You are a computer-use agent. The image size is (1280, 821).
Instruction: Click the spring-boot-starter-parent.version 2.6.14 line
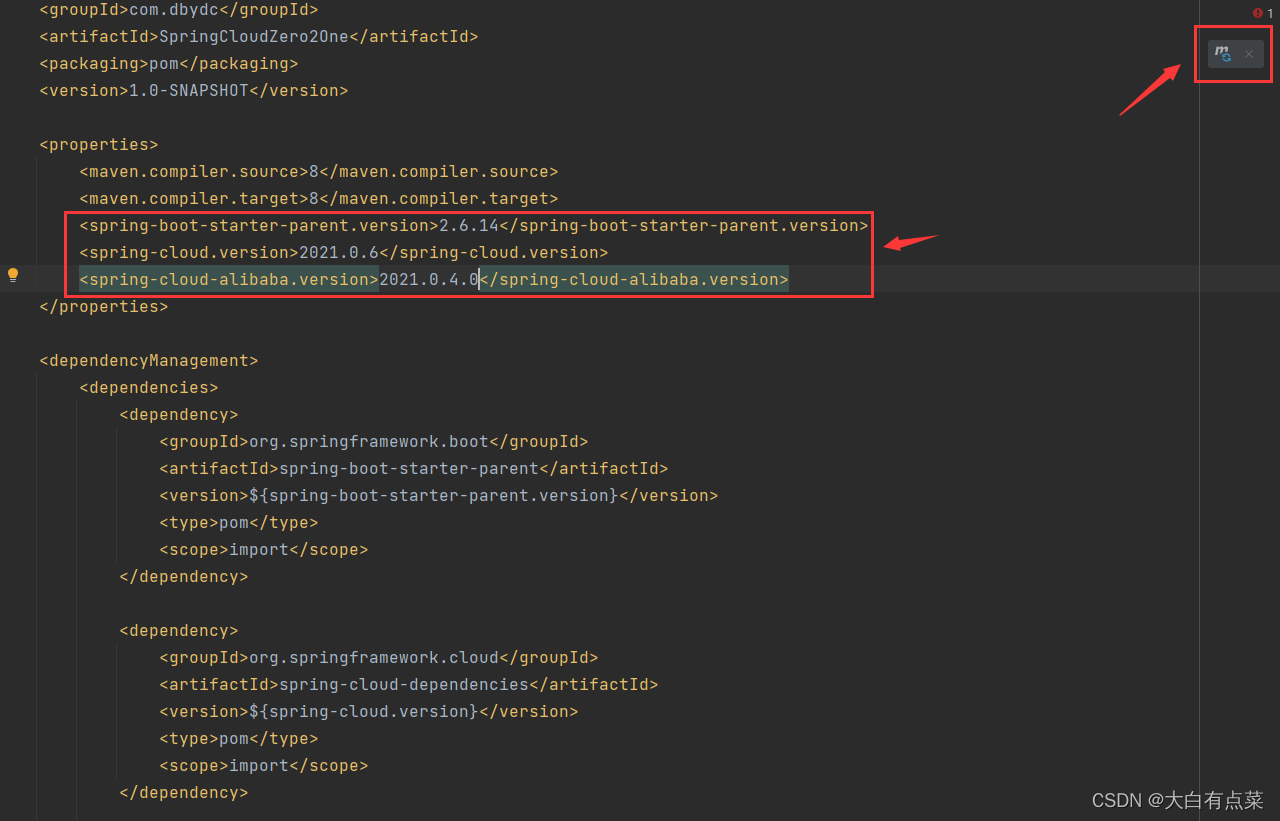click(x=474, y=226)
